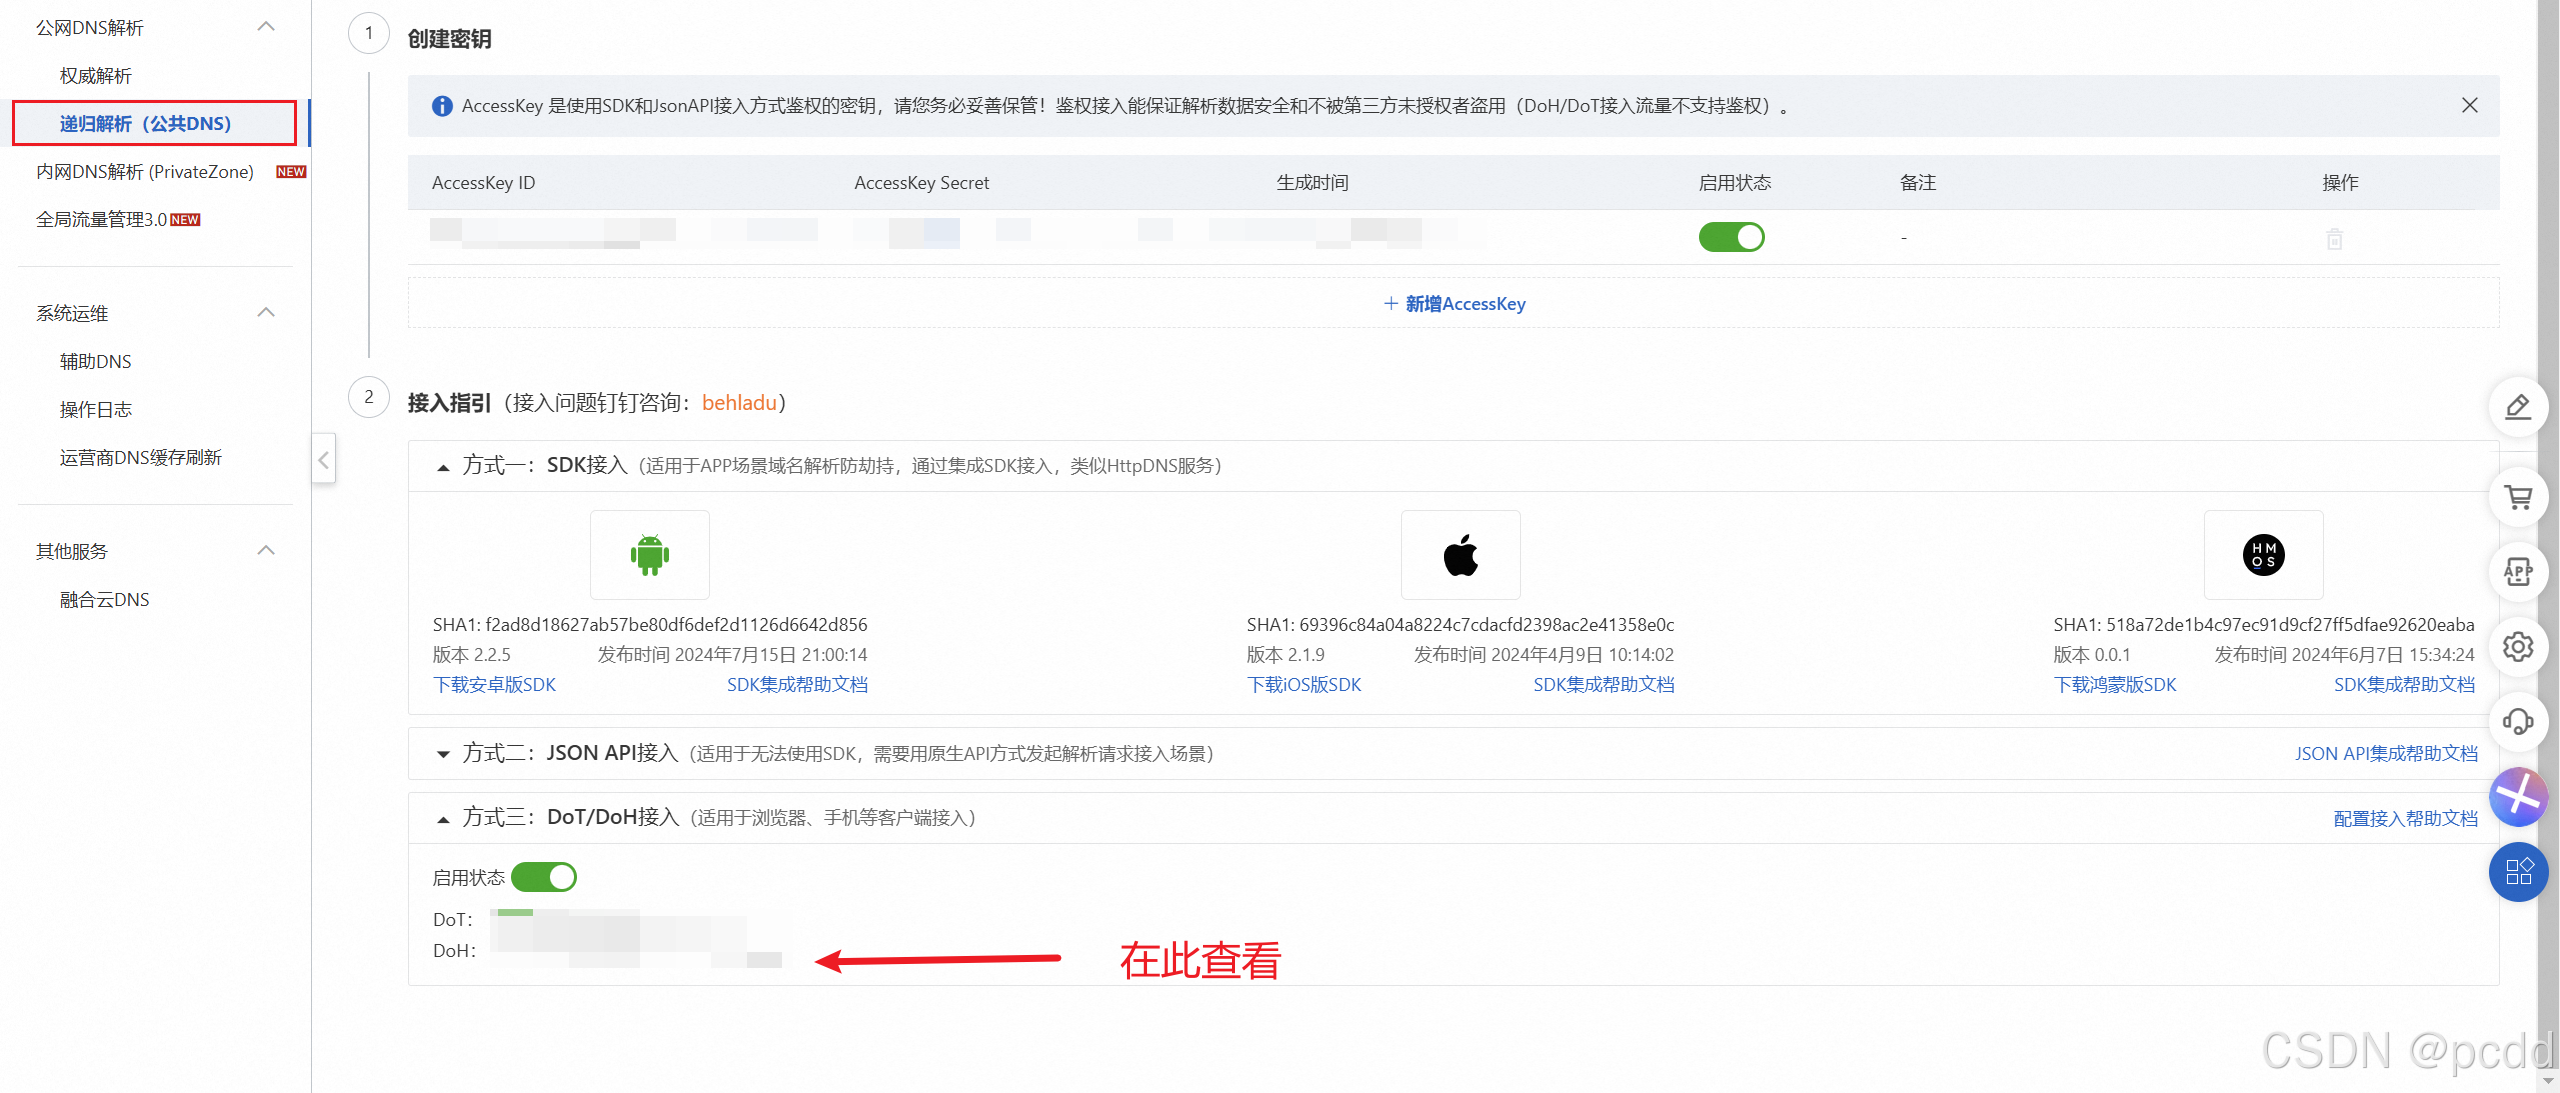Open 权威解析 sidebar item
The image size is (2560, 1093).
click(96, 76)
